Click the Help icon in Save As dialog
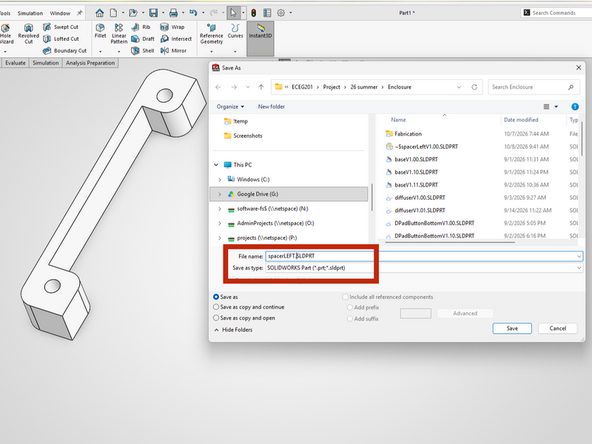592x444 pixels. 575,107
